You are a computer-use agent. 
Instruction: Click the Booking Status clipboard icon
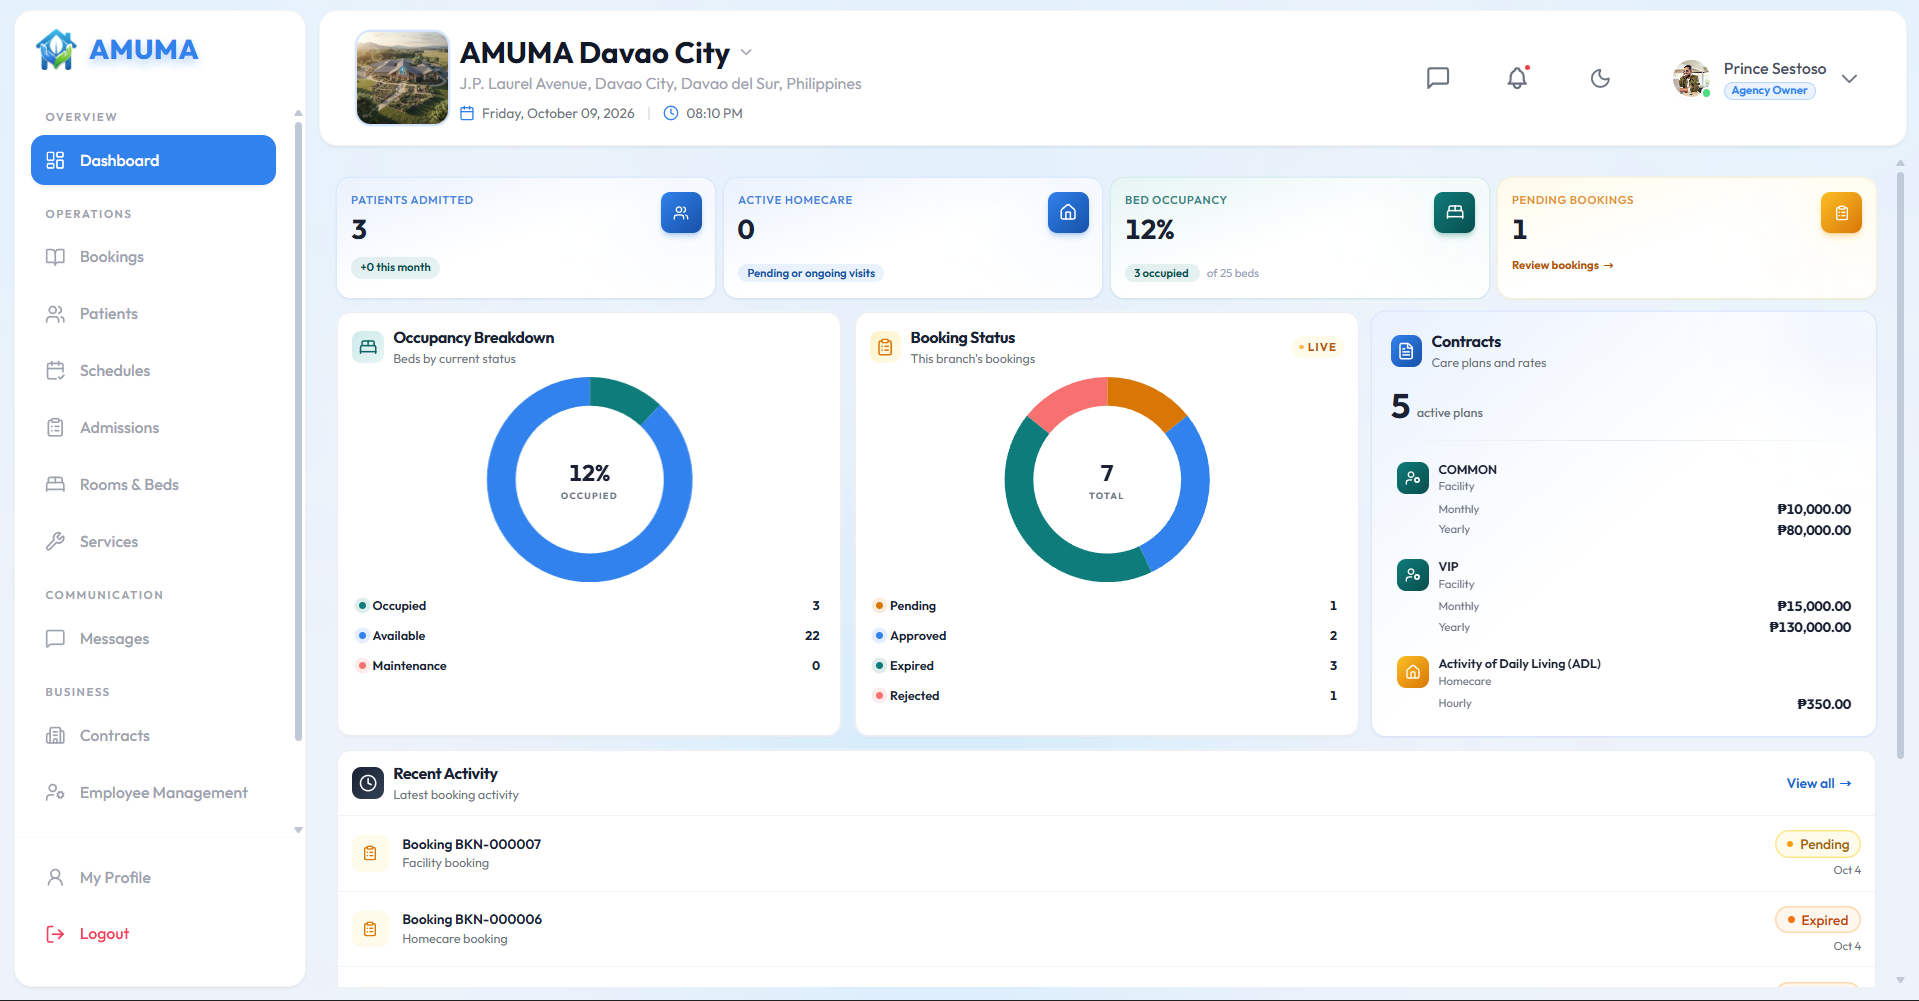pos(885,347)
